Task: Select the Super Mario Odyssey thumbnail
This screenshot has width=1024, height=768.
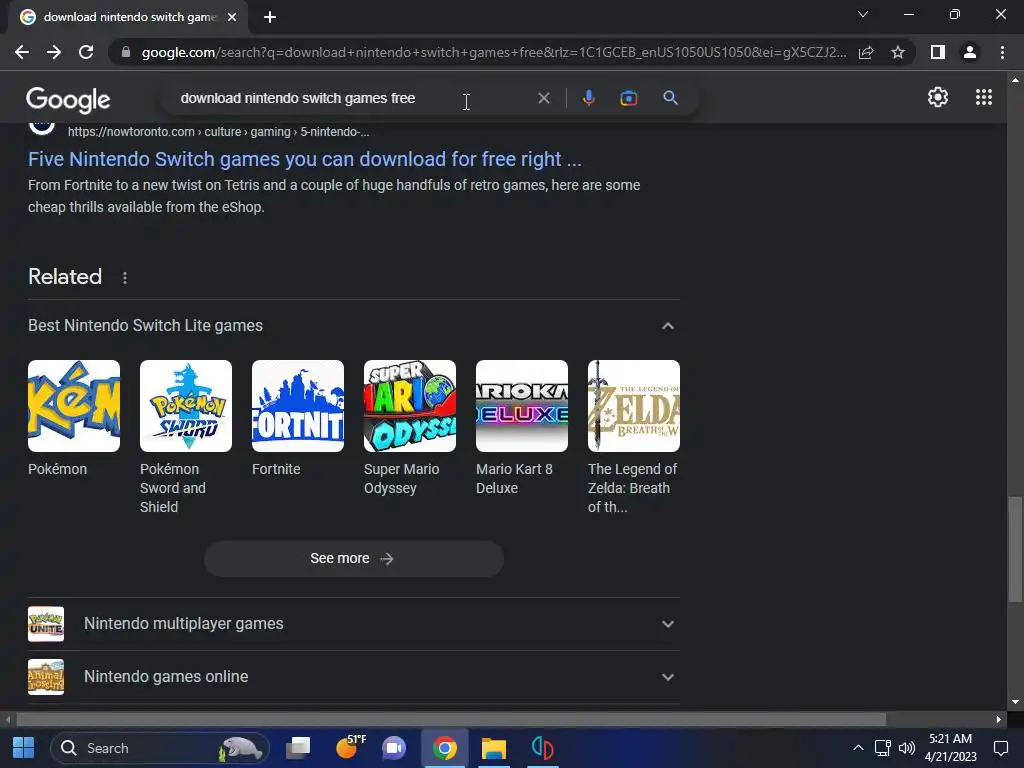Action: point(409,406)
